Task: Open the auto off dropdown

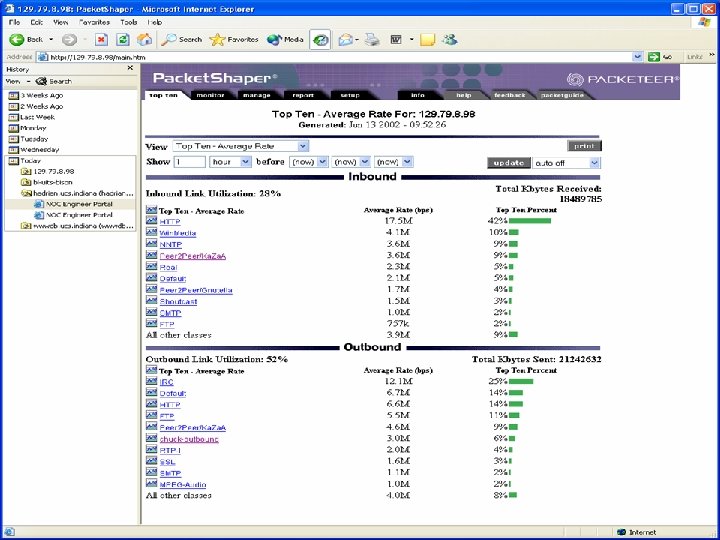Action: point(566,163)
